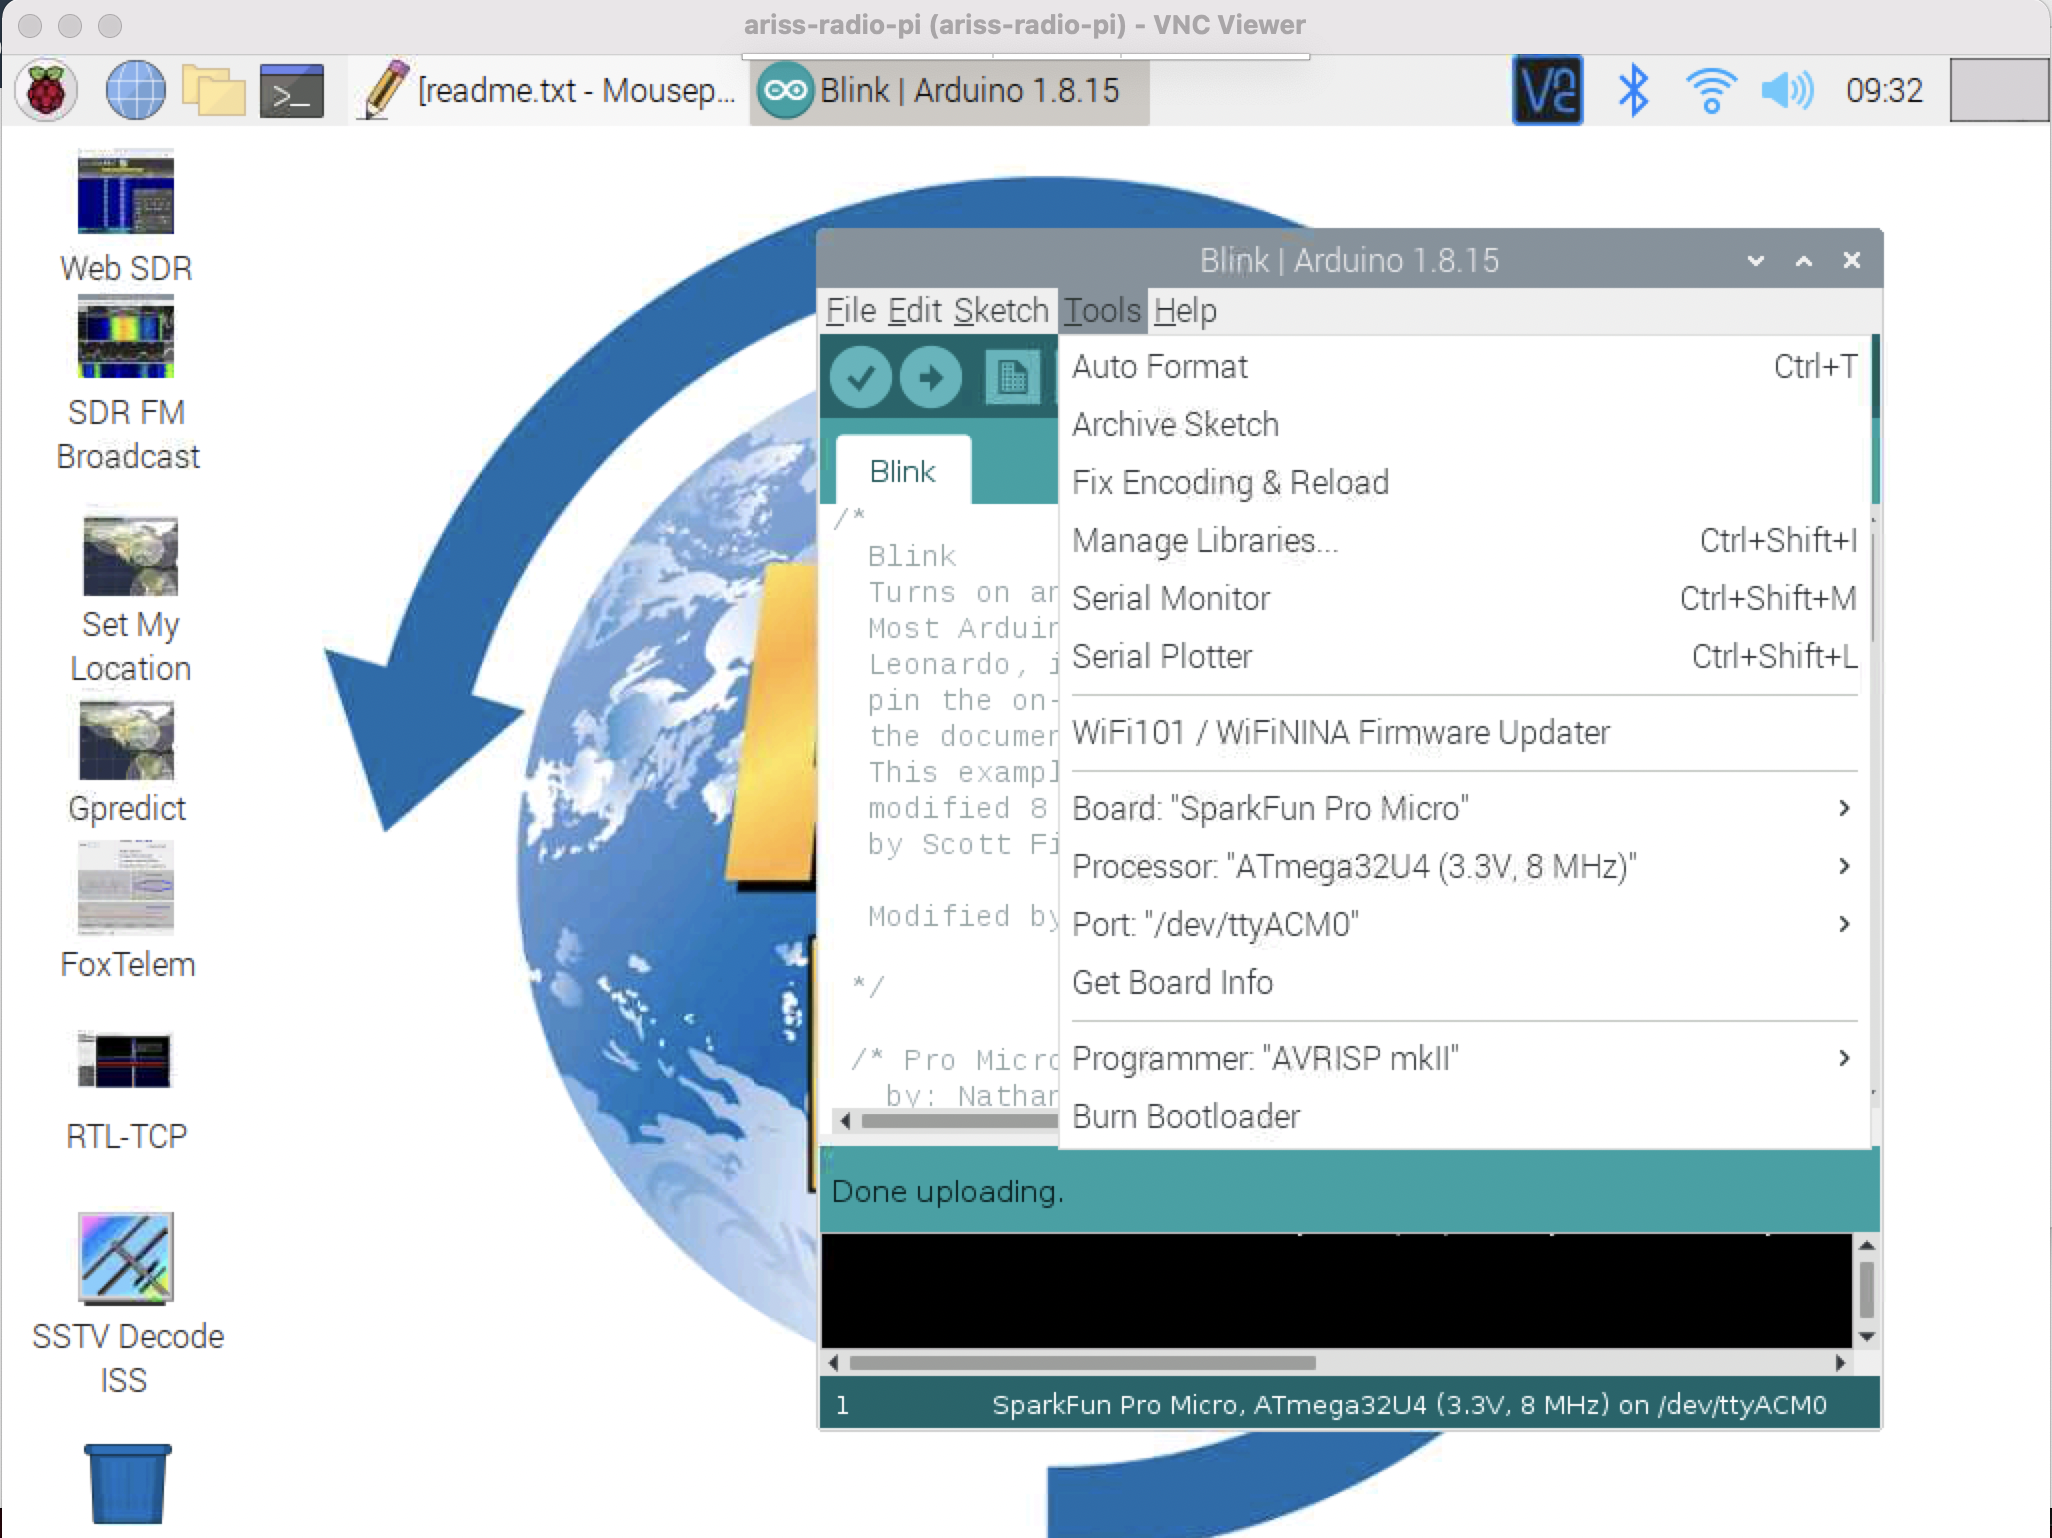Open the Web SDR desktop icon

[126, 216]
